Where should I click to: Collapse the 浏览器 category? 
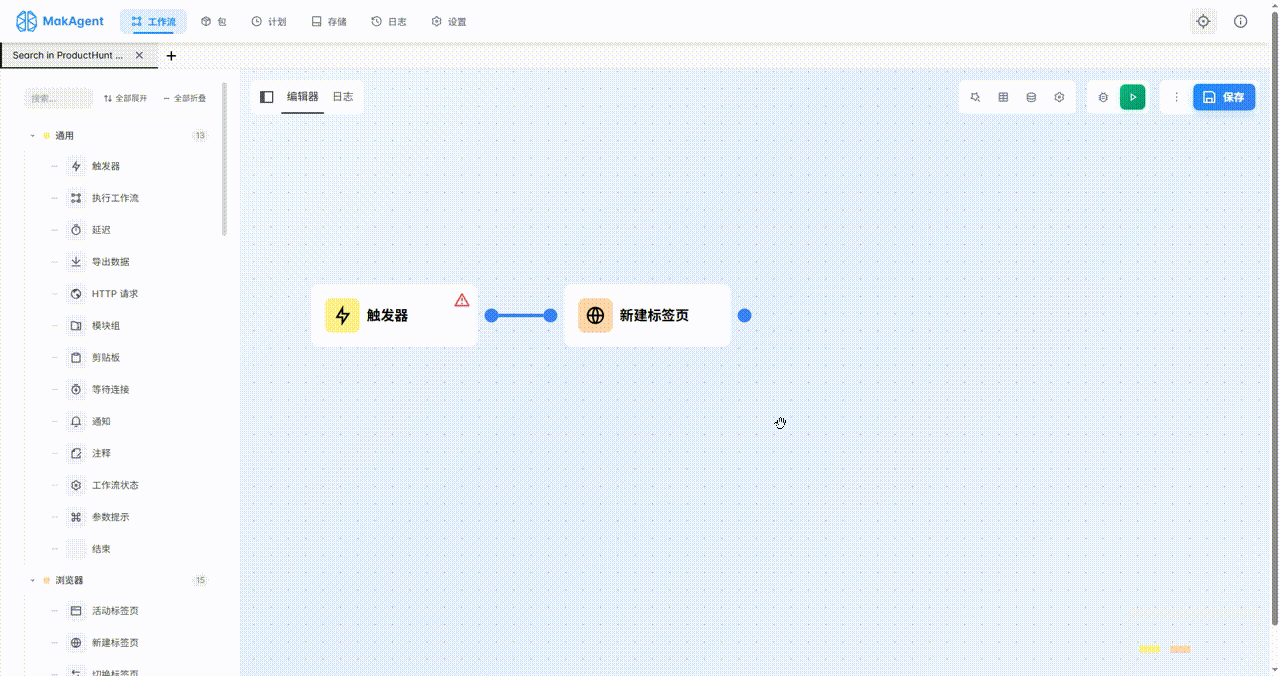[x=33, y=580]
